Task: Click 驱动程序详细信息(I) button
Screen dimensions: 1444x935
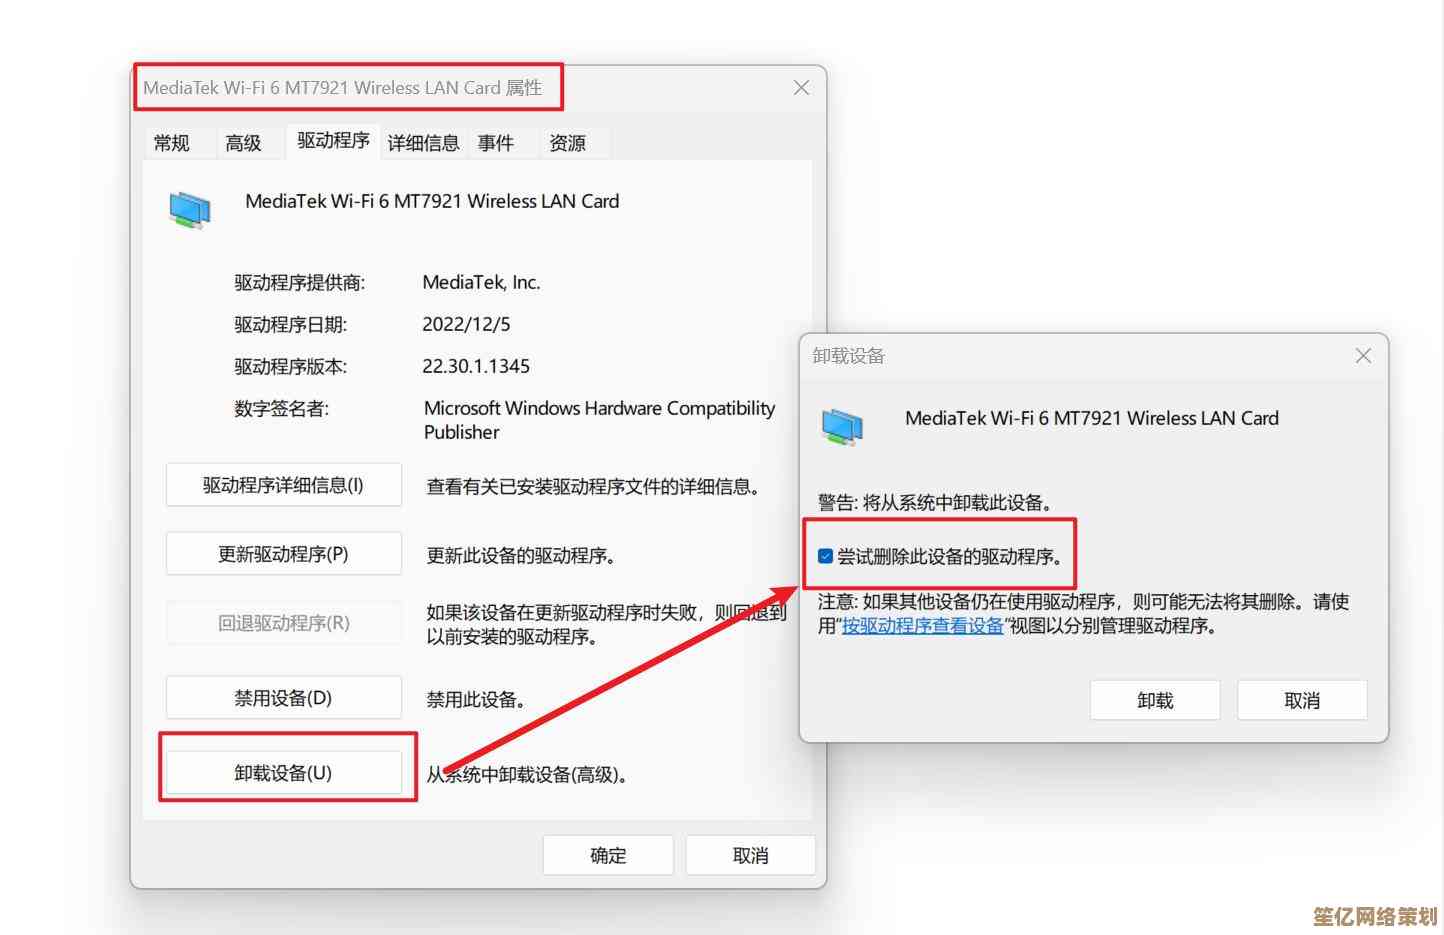Action: (x=283, y=485)
